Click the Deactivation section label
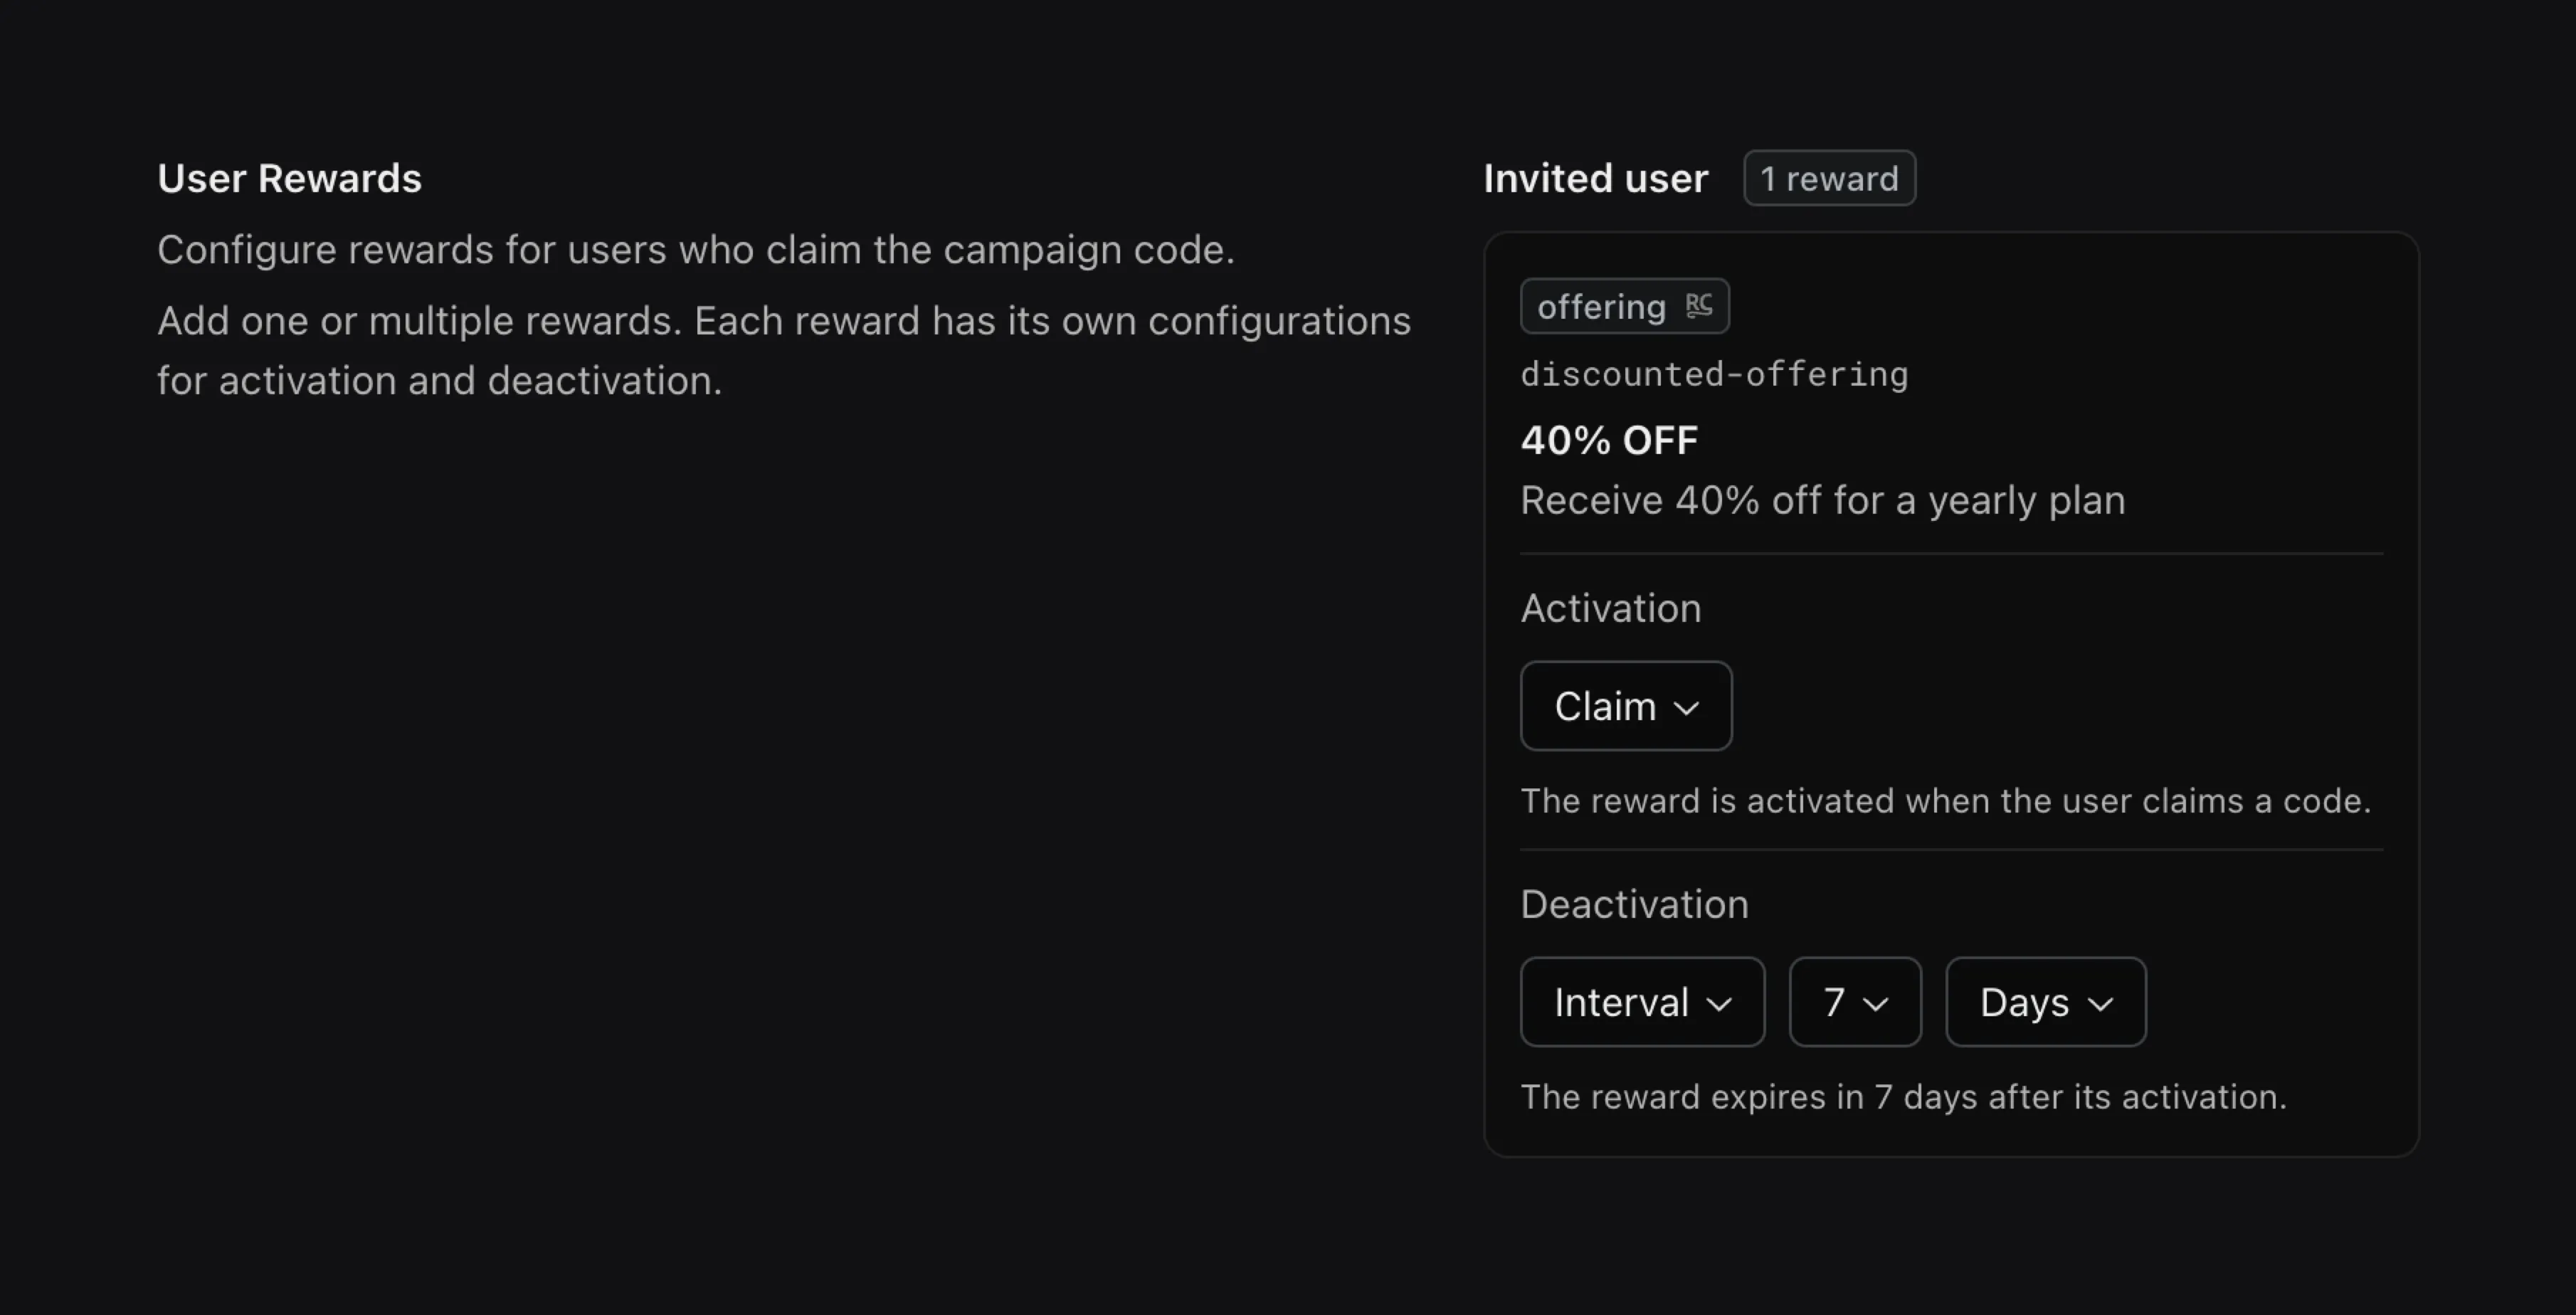 point(1634,903)
